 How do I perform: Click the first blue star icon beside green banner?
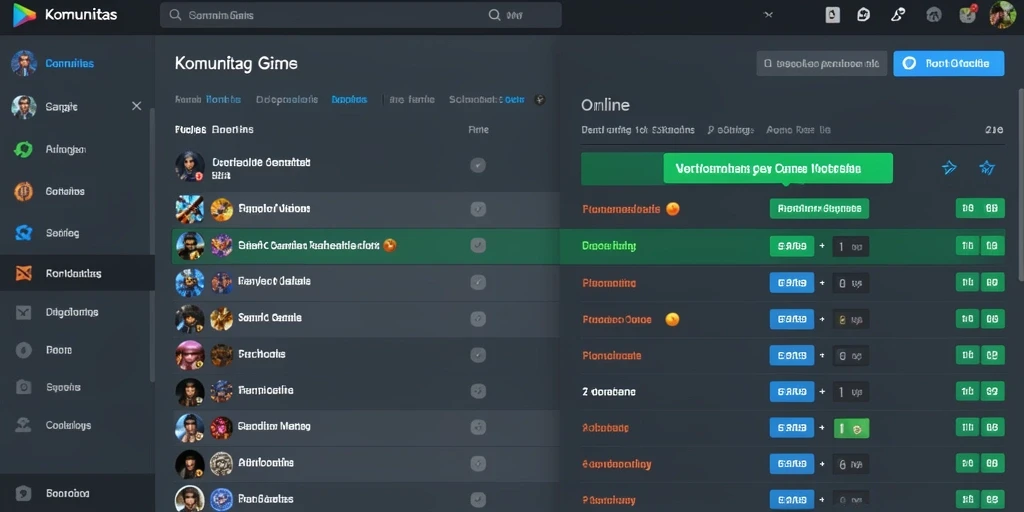(949, 168)
